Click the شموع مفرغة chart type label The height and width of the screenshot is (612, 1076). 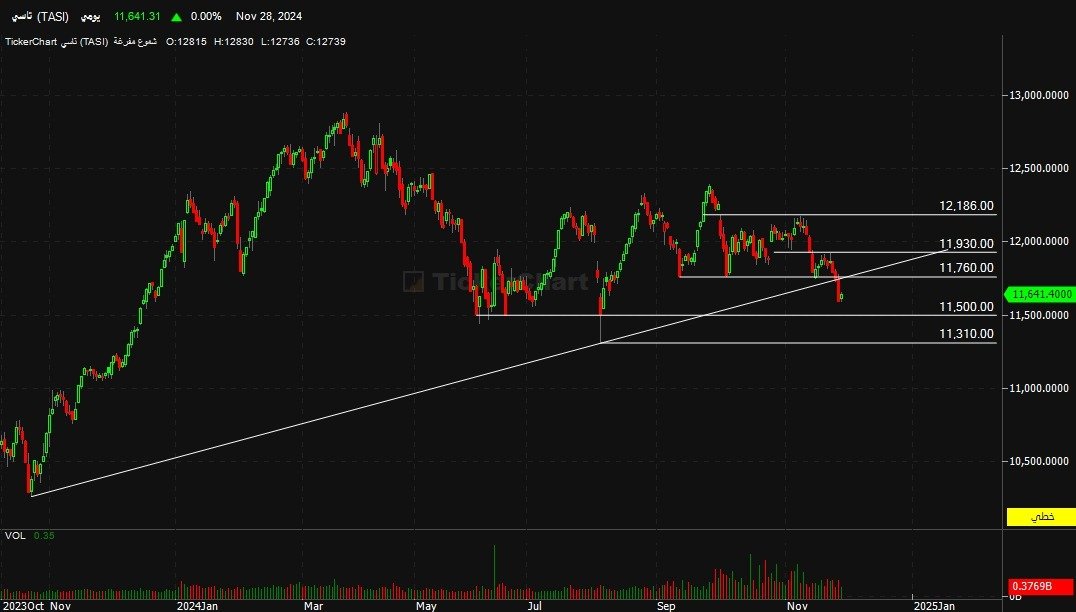click(x=135, y=42)
